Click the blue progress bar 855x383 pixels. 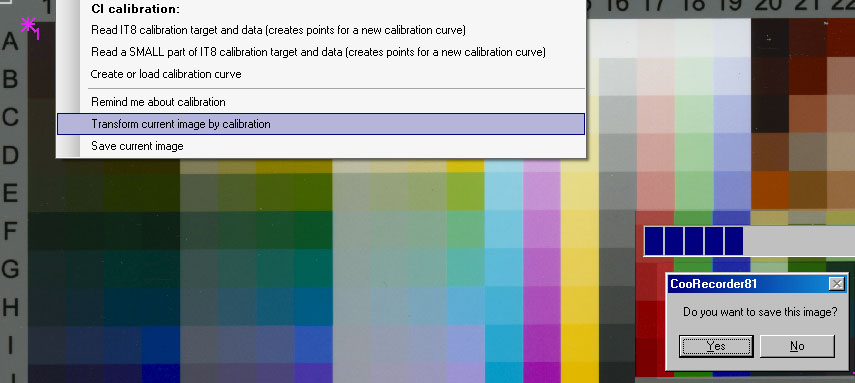coord(693,241)
